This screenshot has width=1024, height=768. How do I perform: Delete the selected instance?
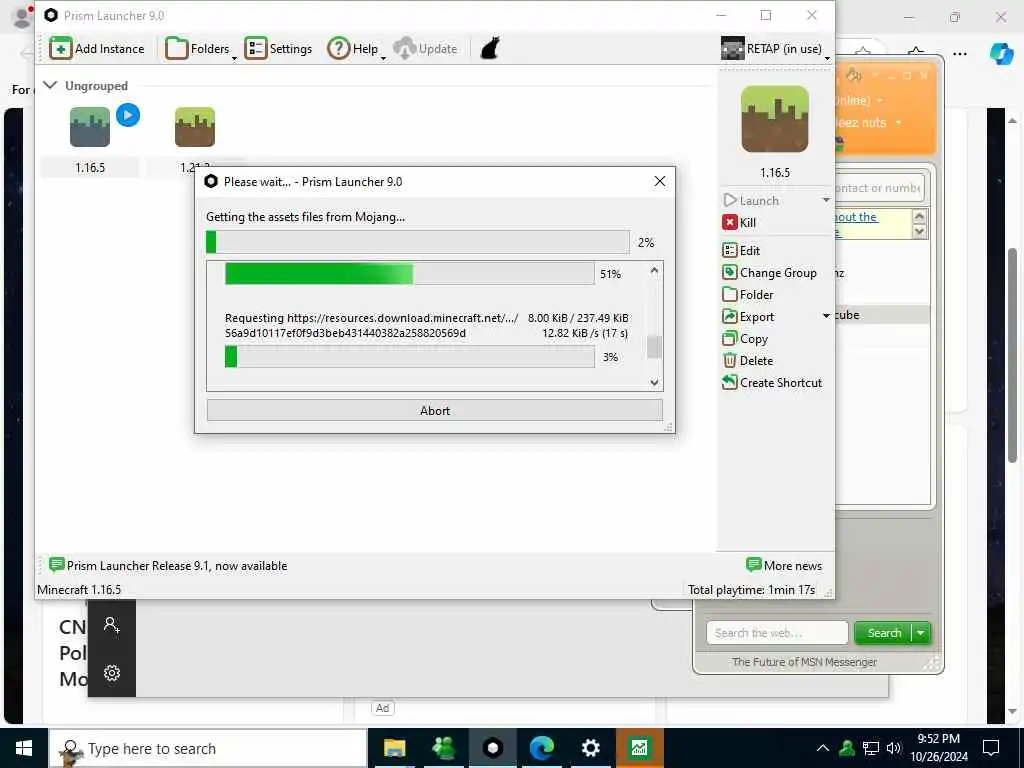coord(748,360)
